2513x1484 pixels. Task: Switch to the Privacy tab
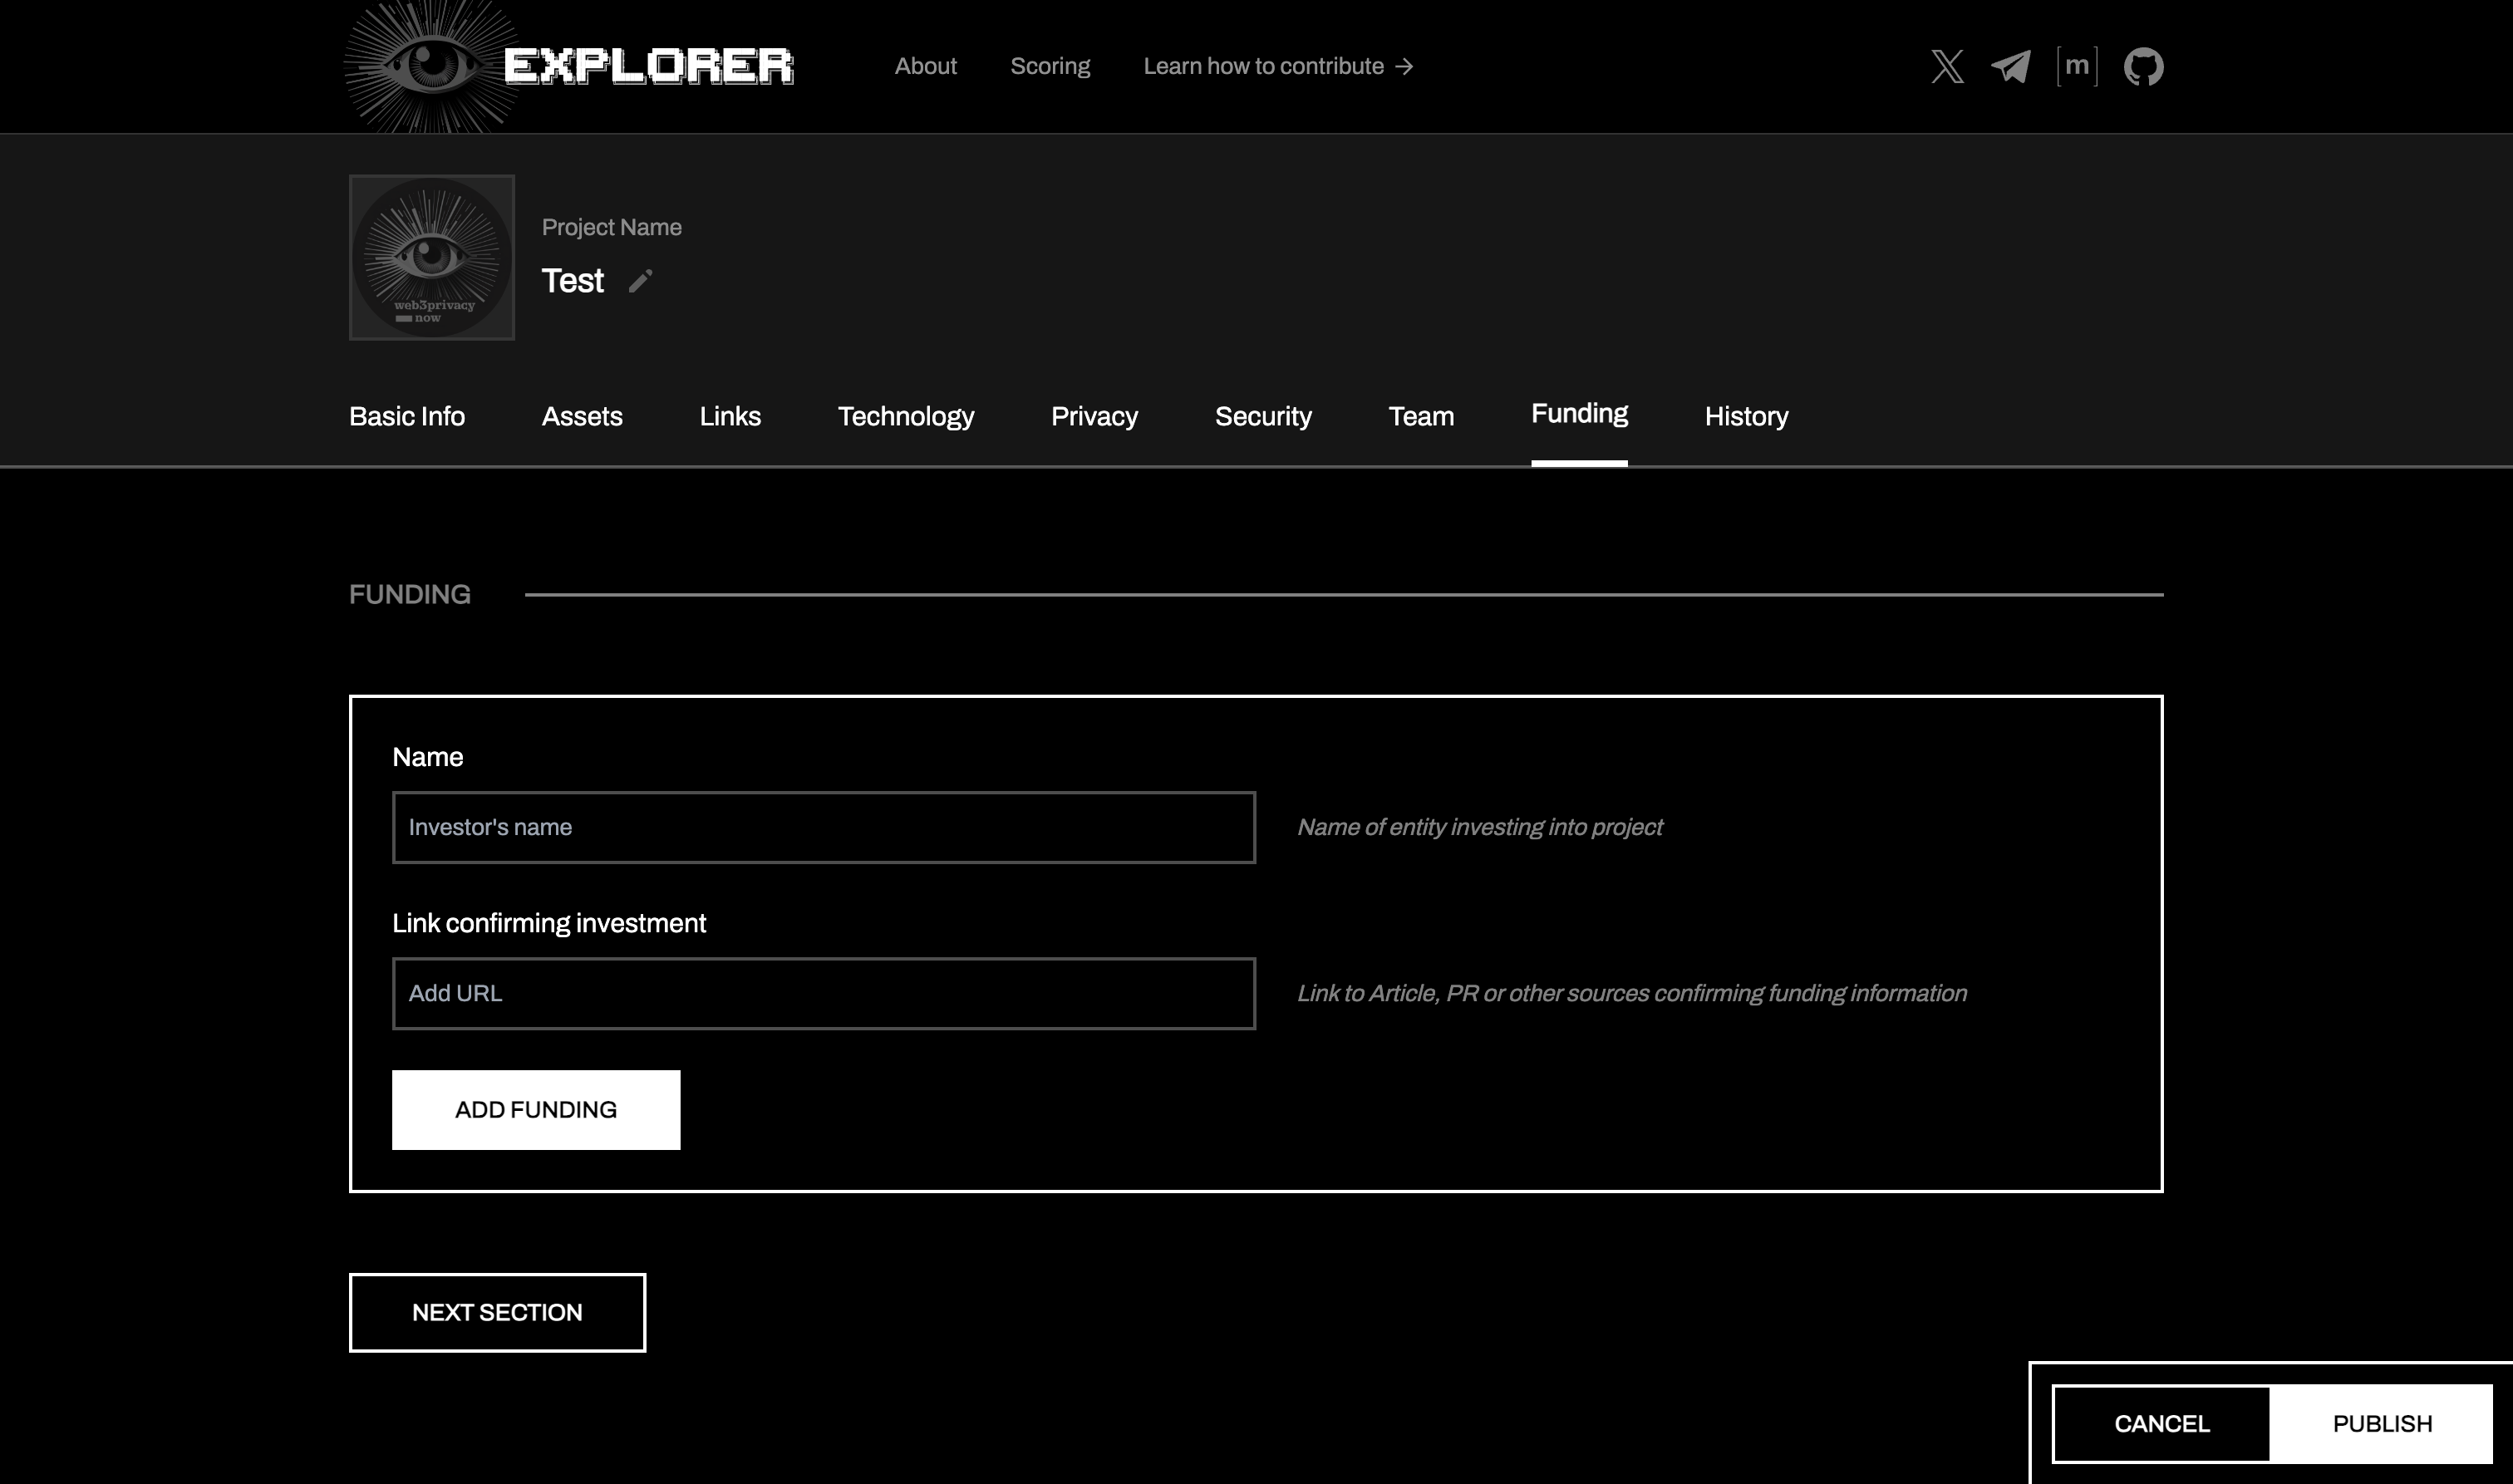pos(1094,416)
